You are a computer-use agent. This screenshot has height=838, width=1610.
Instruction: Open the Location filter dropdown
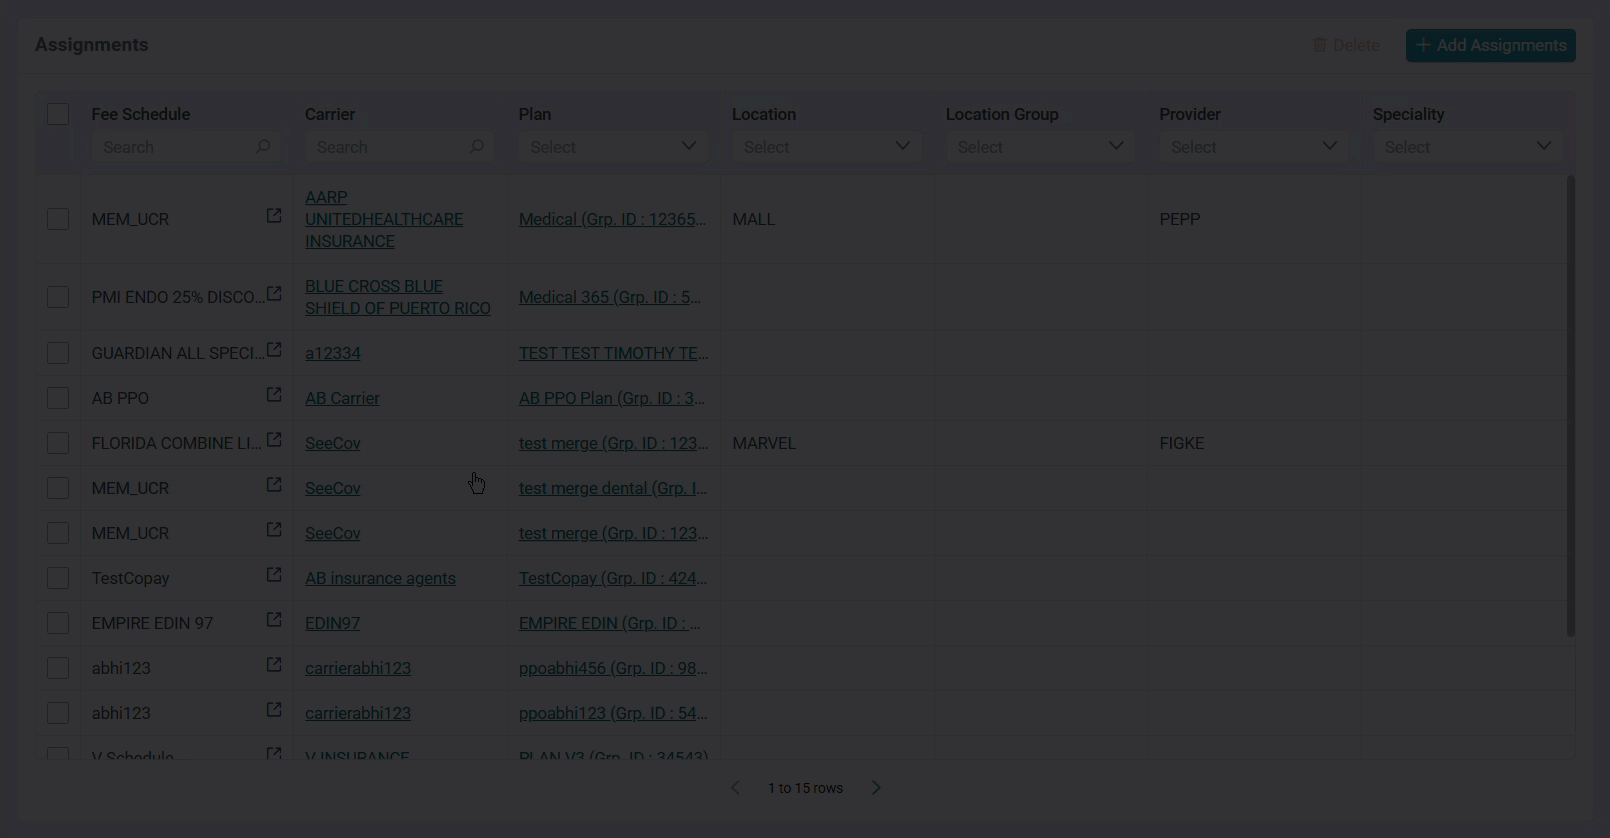(x=827, y=147)
